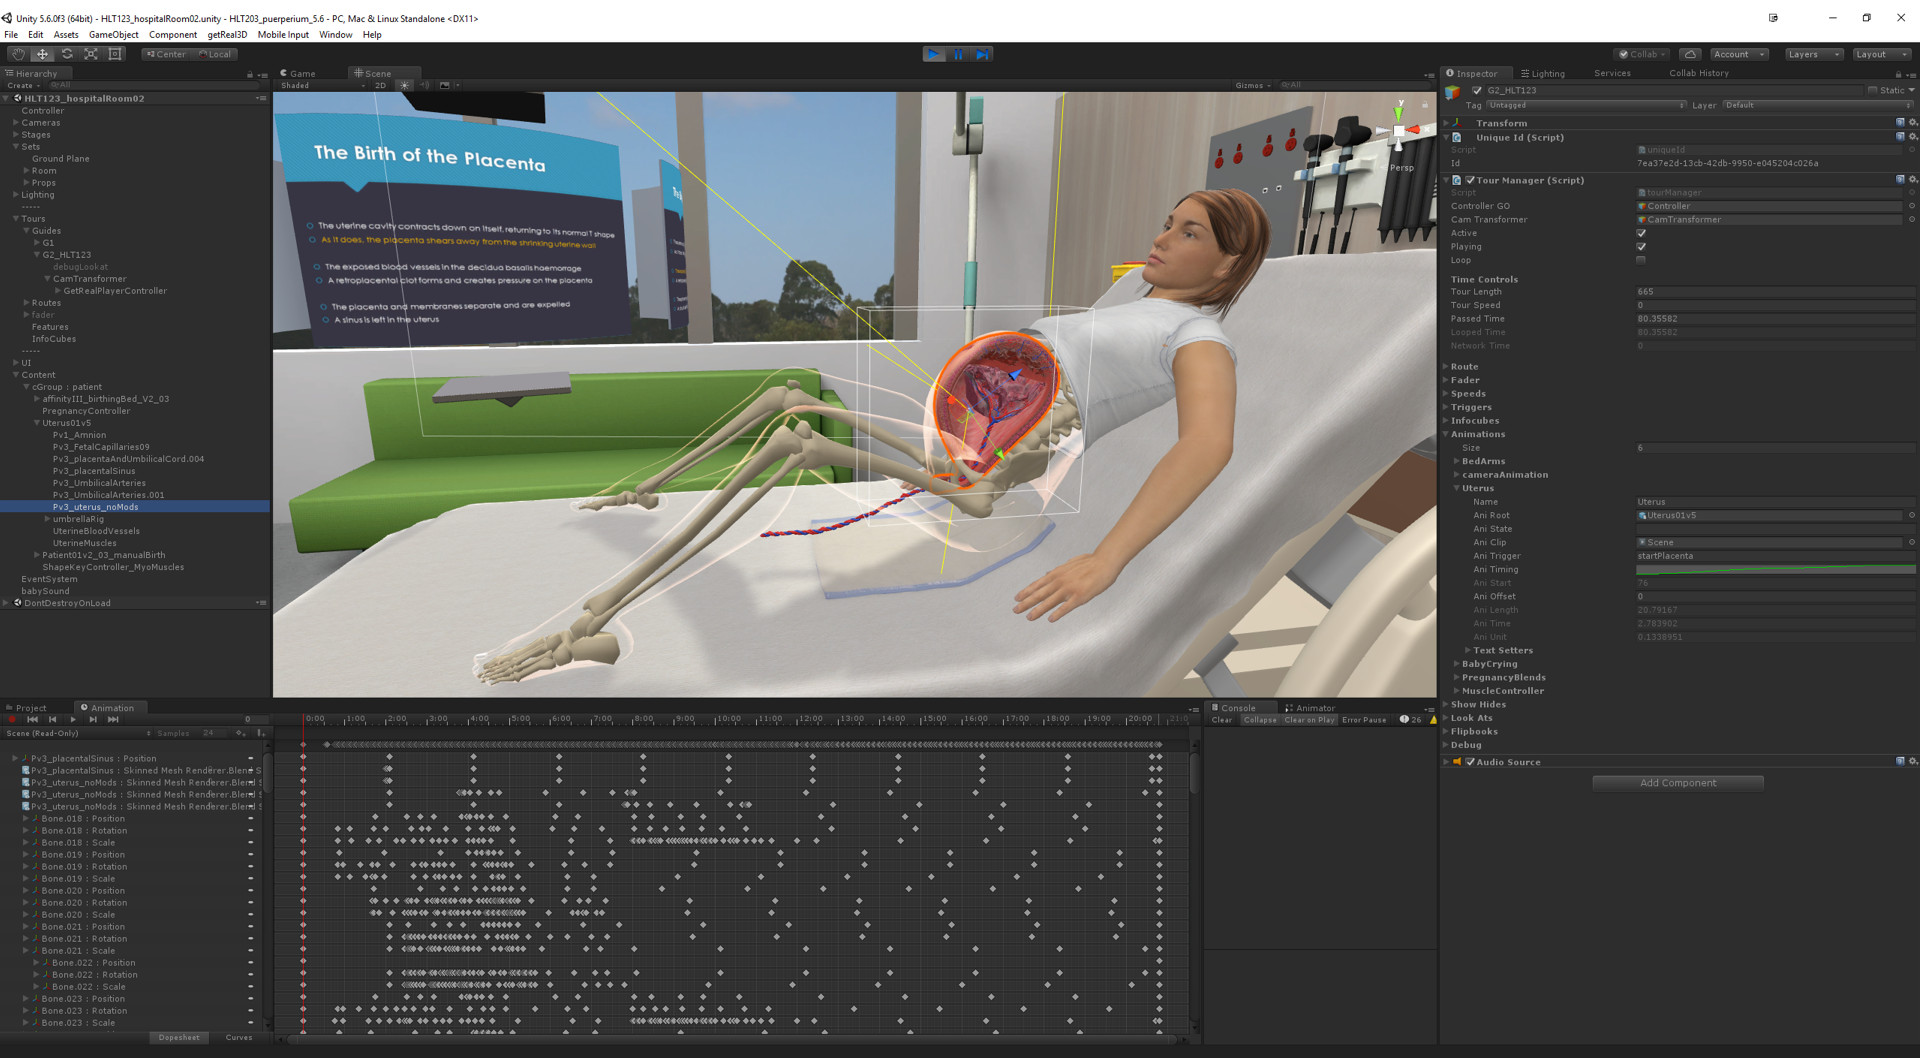
Task: Click the Ani Timing curve field
Action: pos(1774,570)
